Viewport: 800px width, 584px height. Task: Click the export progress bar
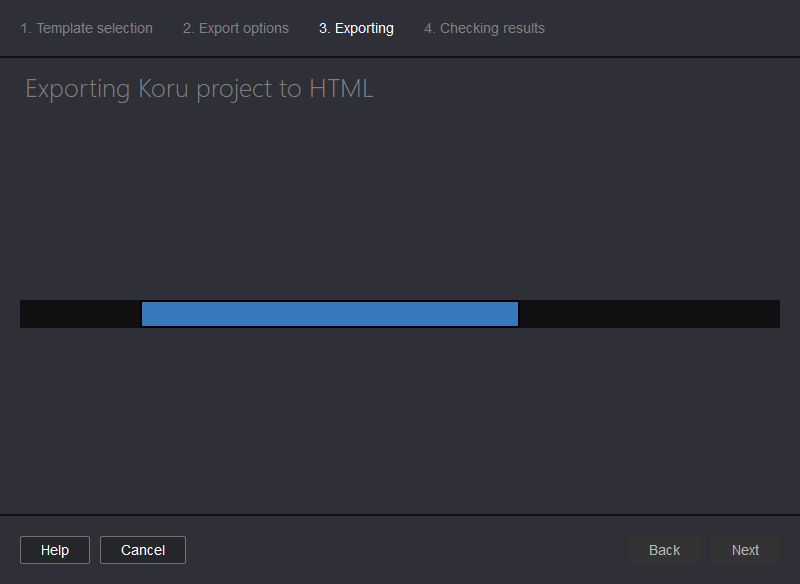click(400, 313)
